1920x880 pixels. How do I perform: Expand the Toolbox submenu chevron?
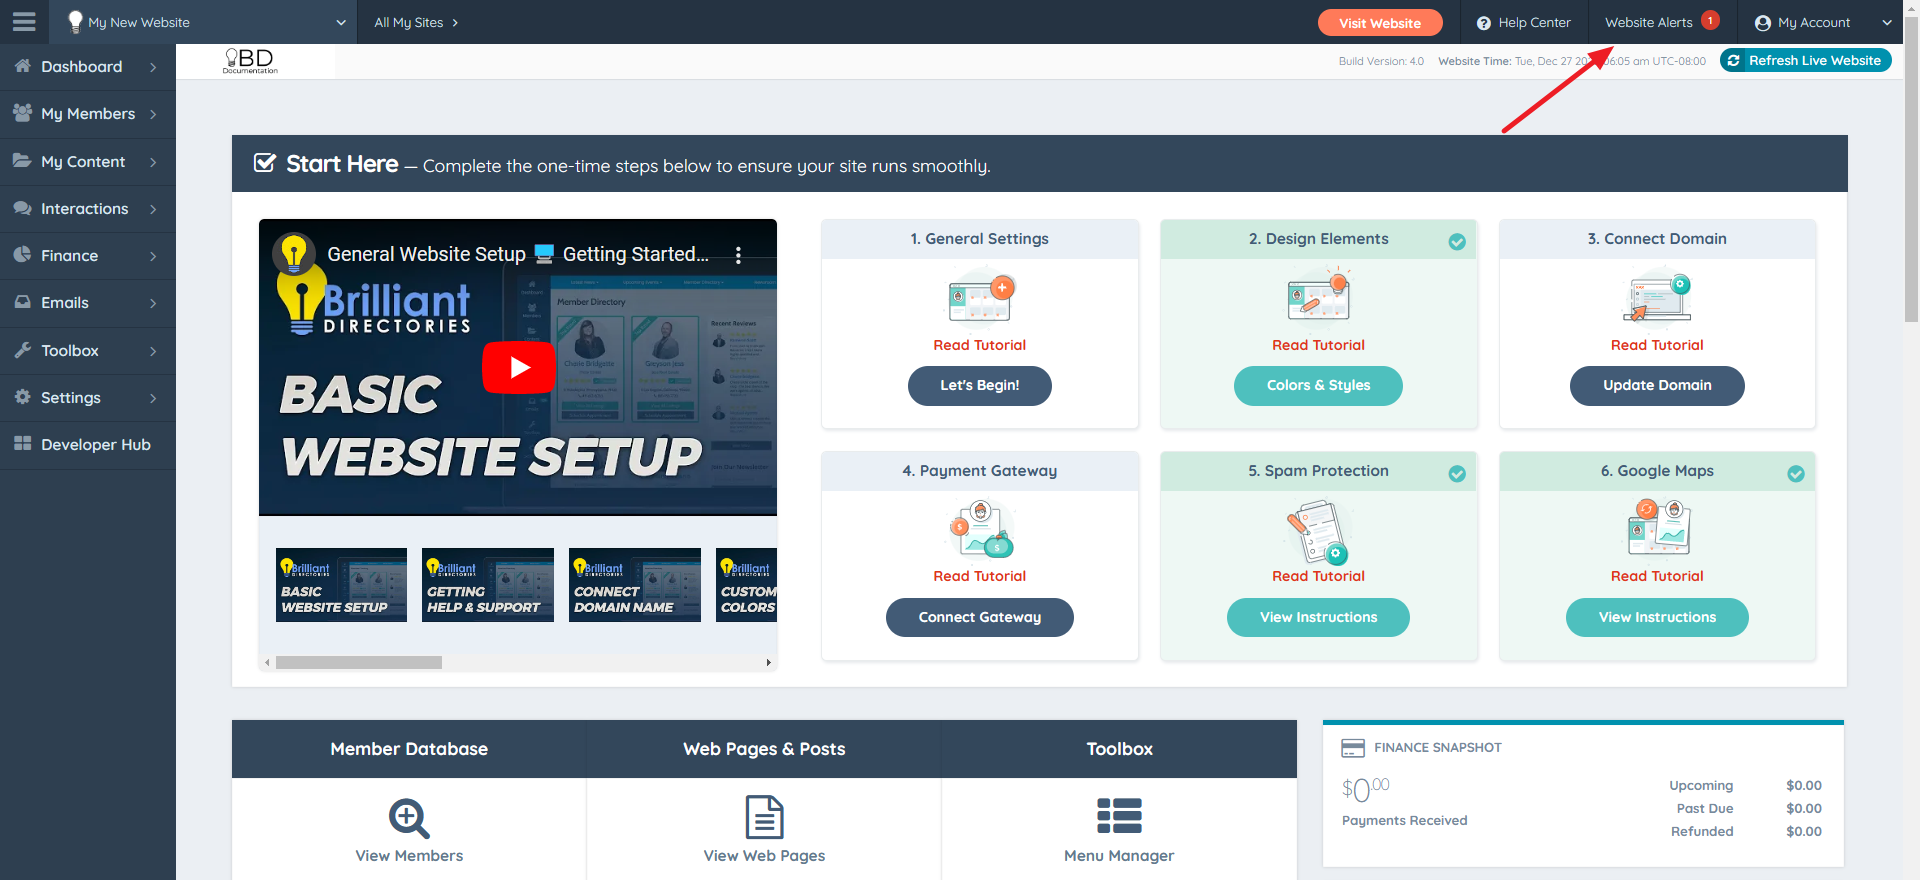click(x=153, y=351)
